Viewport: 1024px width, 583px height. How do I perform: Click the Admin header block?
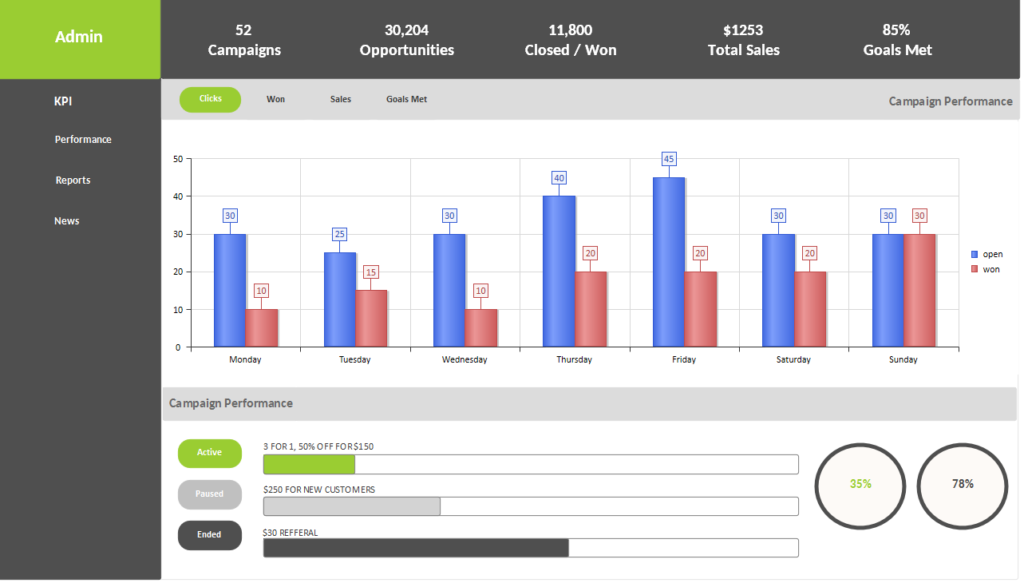(x=79, y=38)
